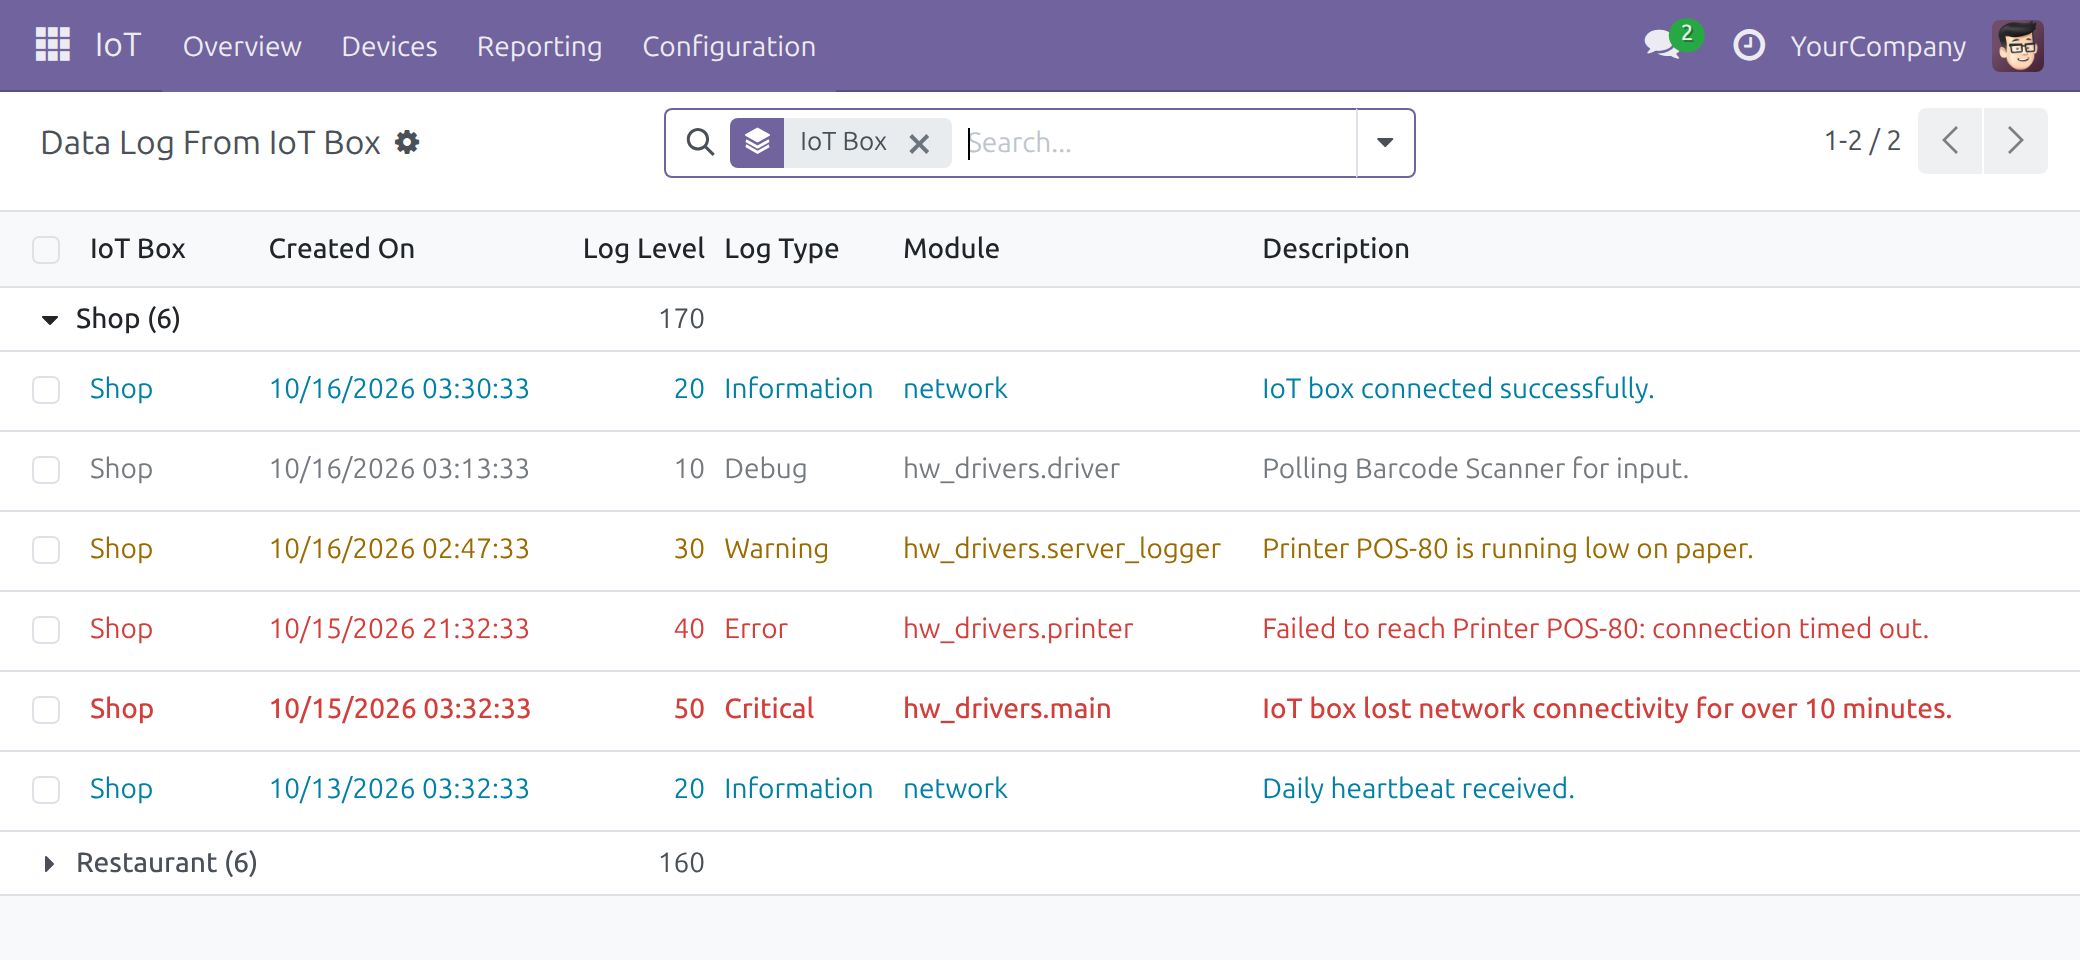Toggle the select-all header checkbox
The width and height of the screenshot is (2080, 960).
[46, 249]
